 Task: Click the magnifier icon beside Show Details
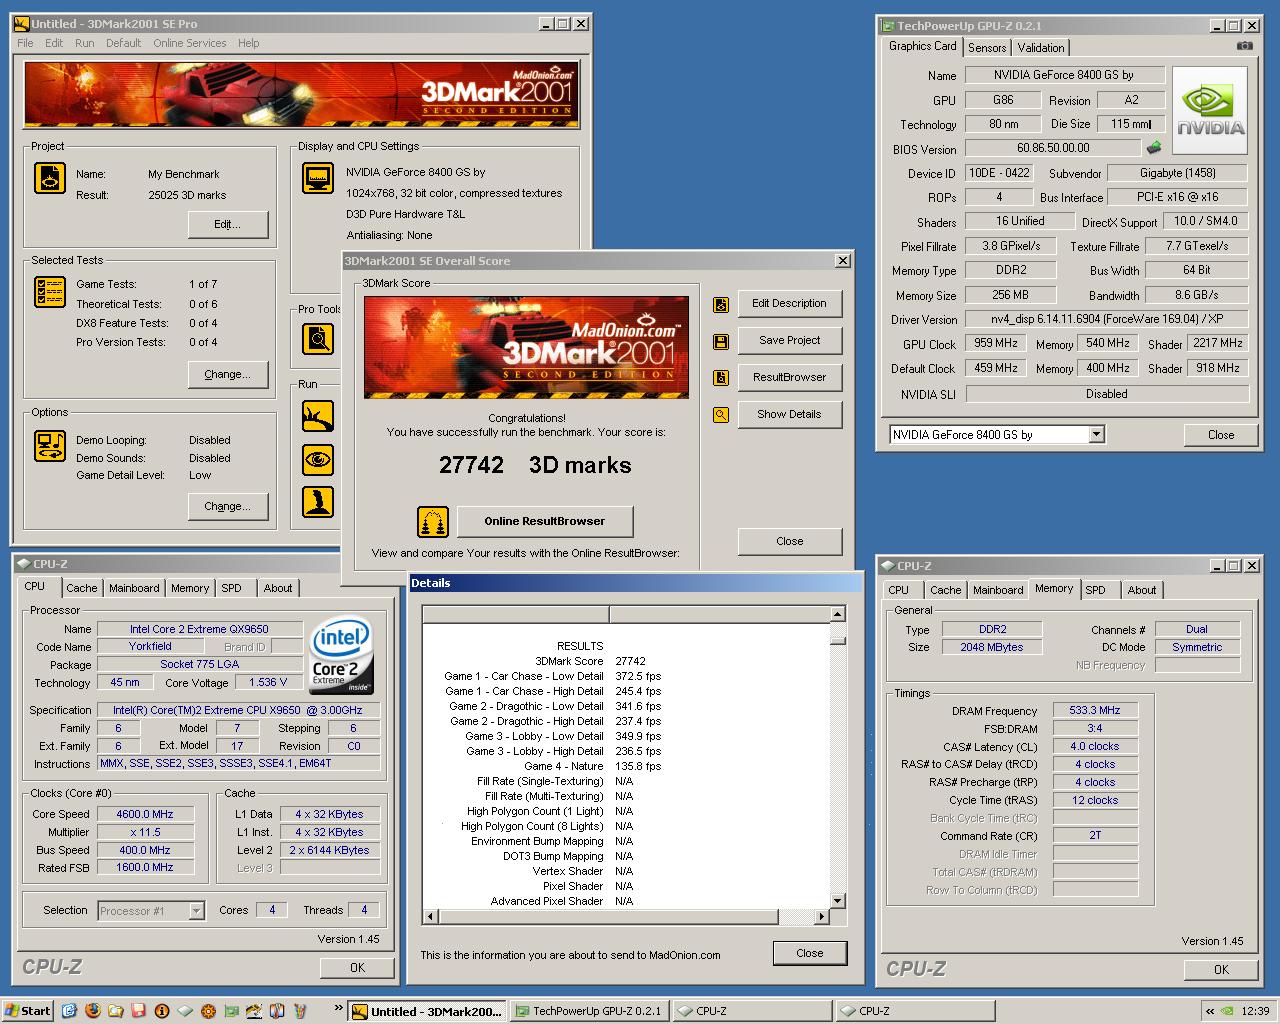point(720,415)
